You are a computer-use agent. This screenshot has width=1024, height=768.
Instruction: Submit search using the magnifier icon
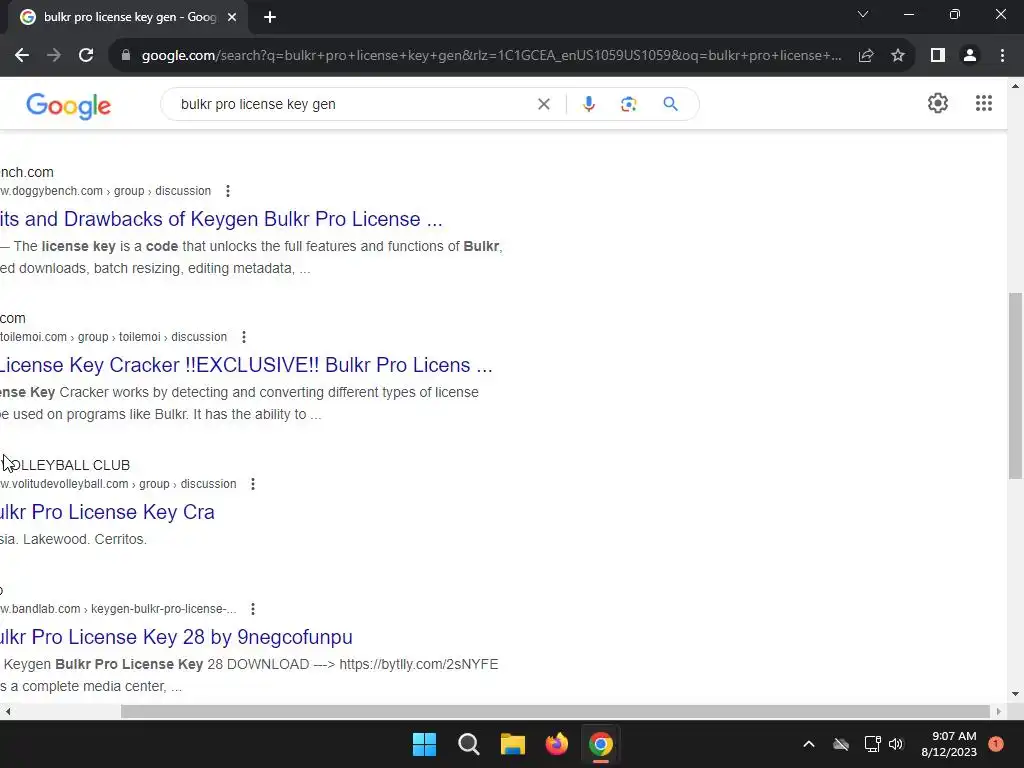670,104
